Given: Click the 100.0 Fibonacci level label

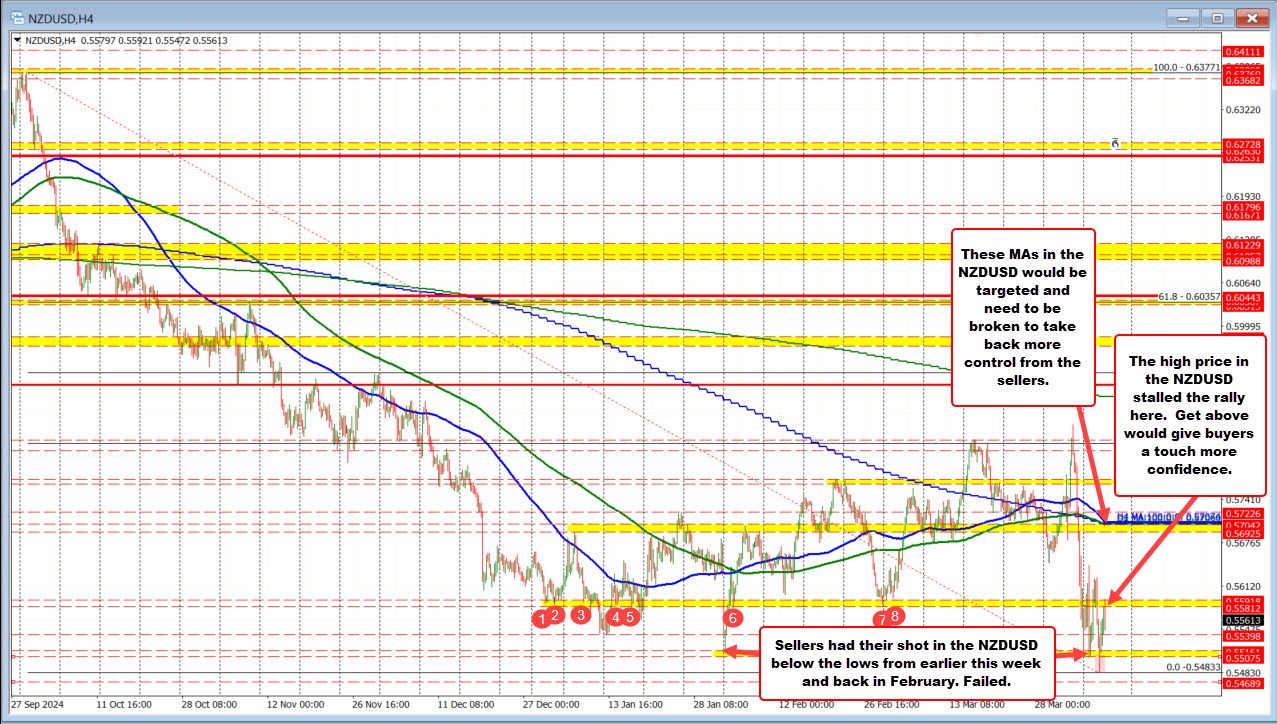Looking at the screenshot, I should click(1185, 67).
